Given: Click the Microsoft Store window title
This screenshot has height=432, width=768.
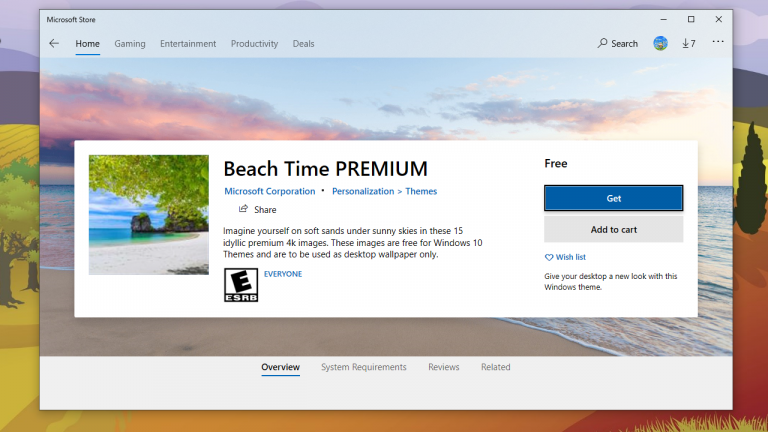Looking at the screenshot, I should tap(71, 20).
